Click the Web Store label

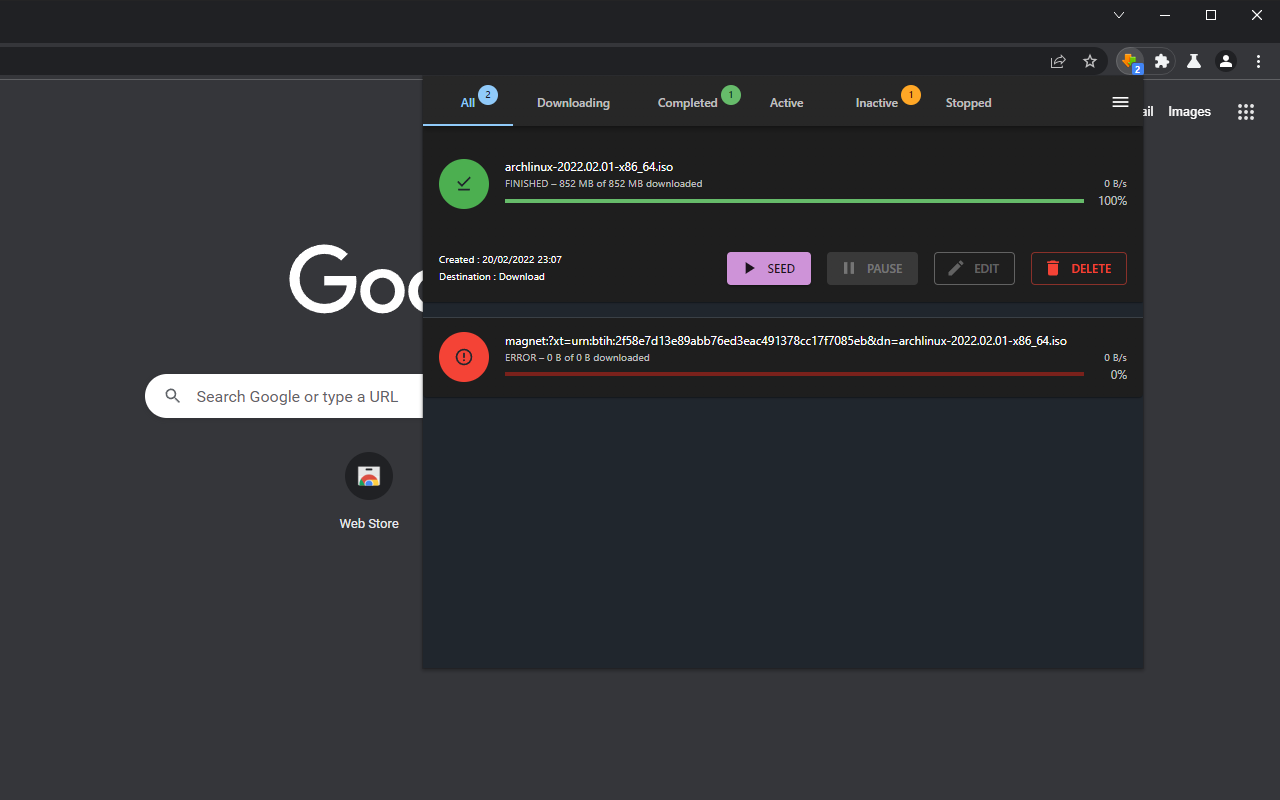pos(369,523)
